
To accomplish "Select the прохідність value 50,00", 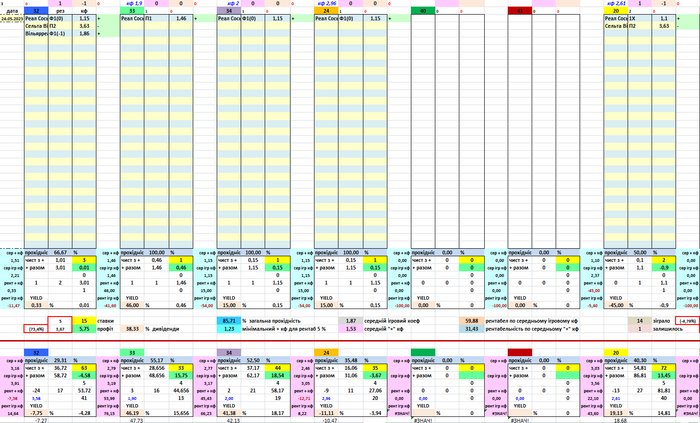I will point(639,253).
